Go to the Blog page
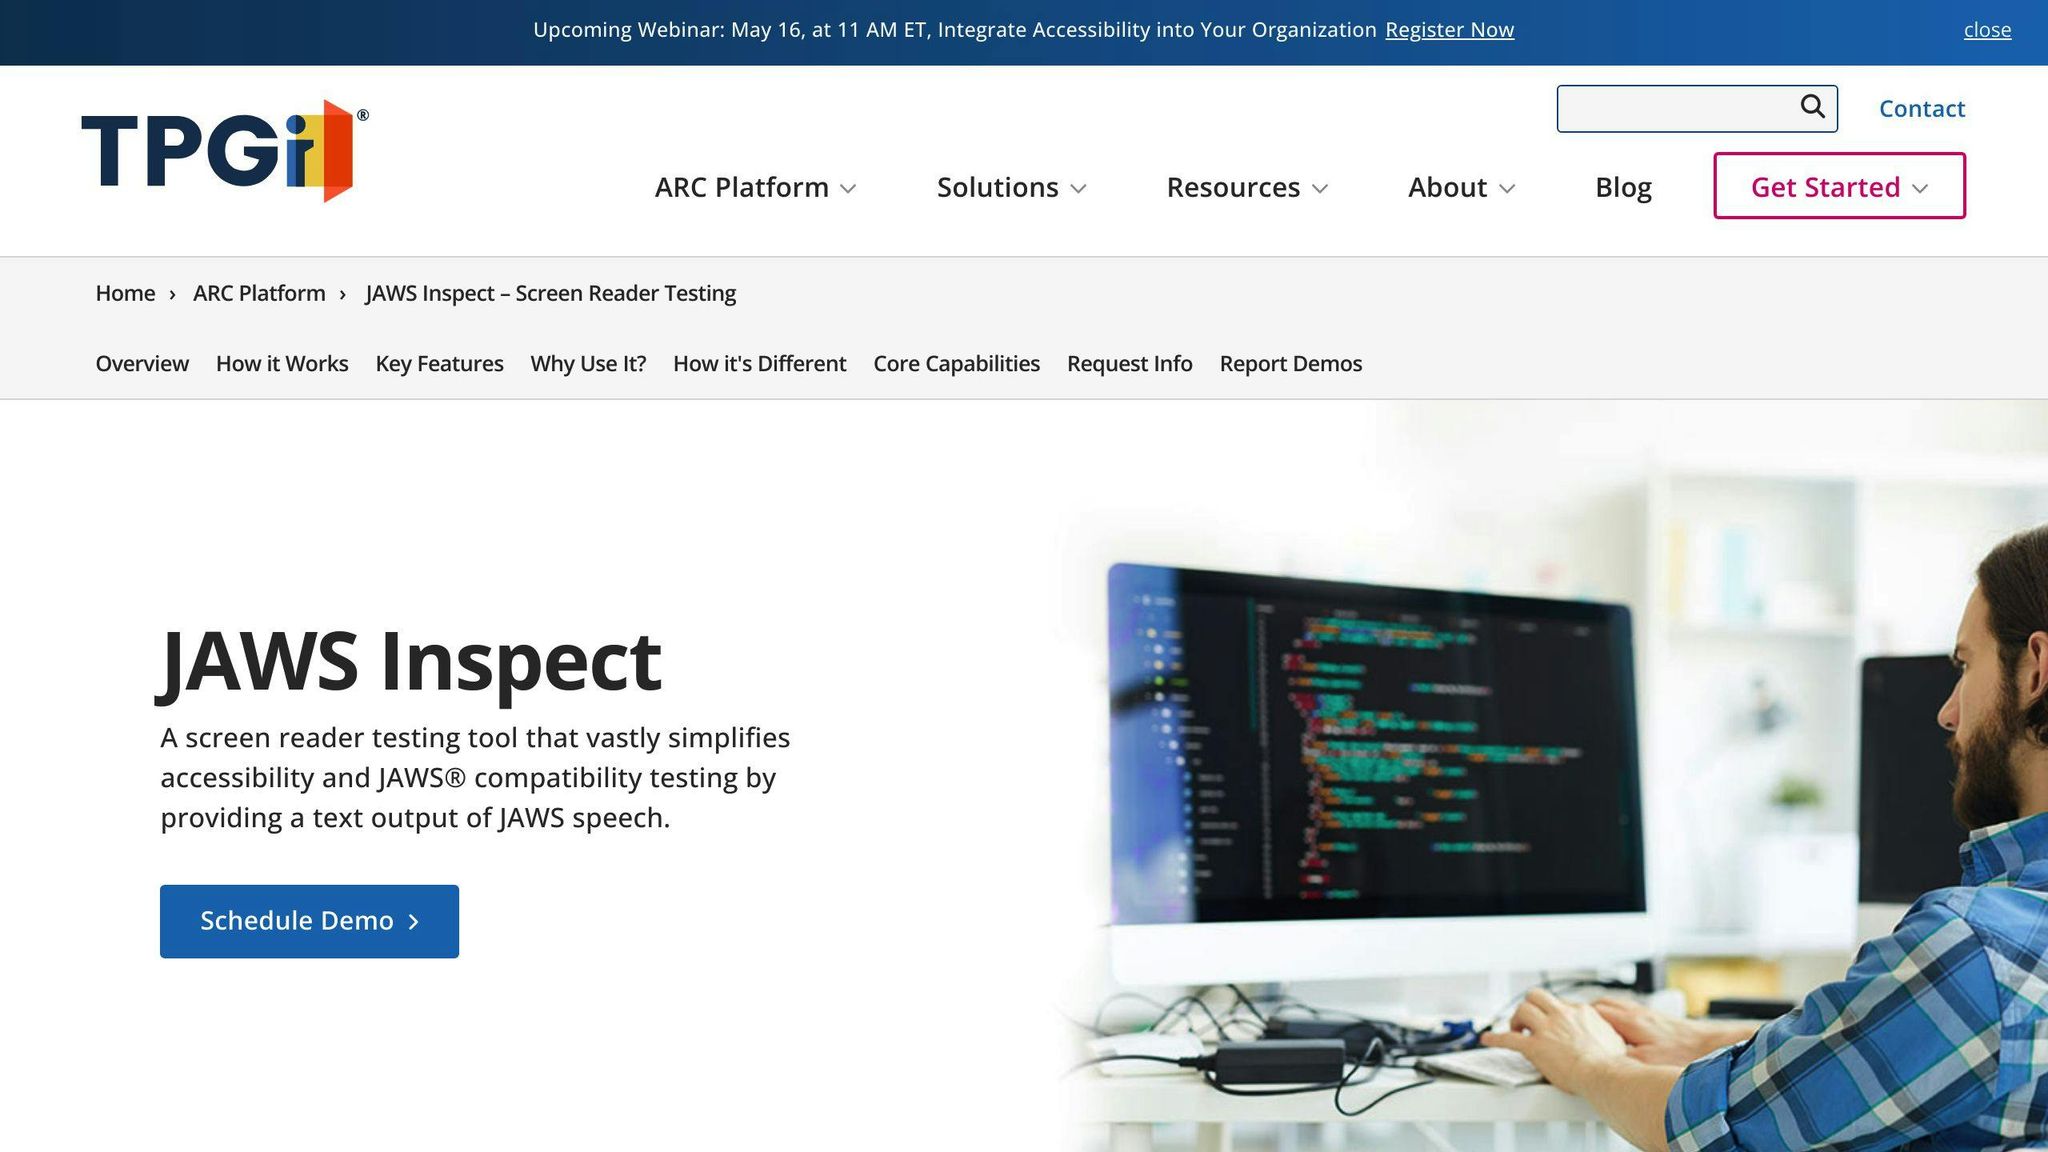The width and height of the screenshot is (2048, 1152). 1623,187
